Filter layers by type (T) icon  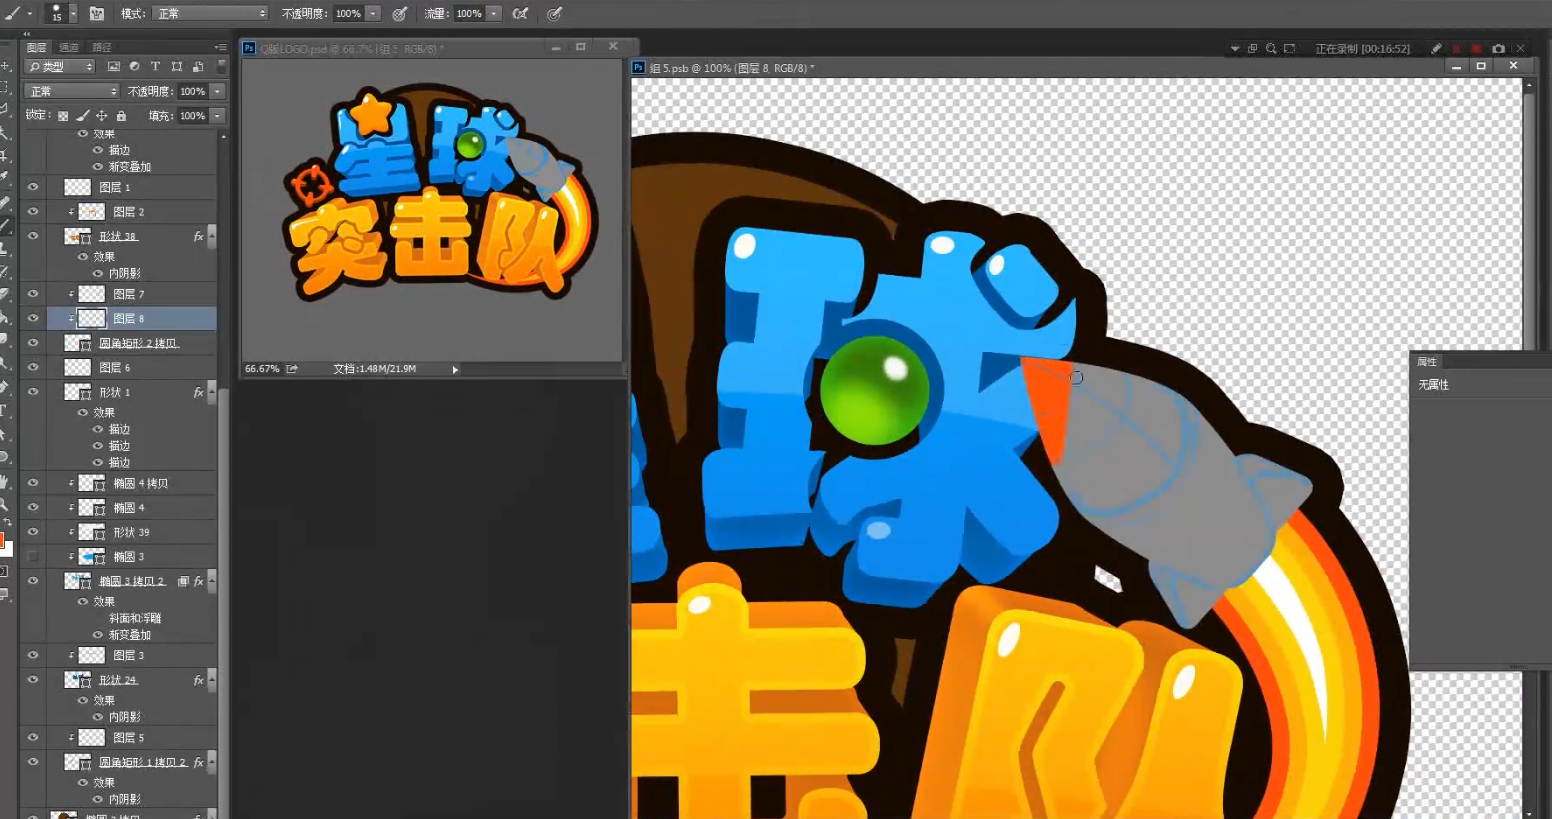155,66
